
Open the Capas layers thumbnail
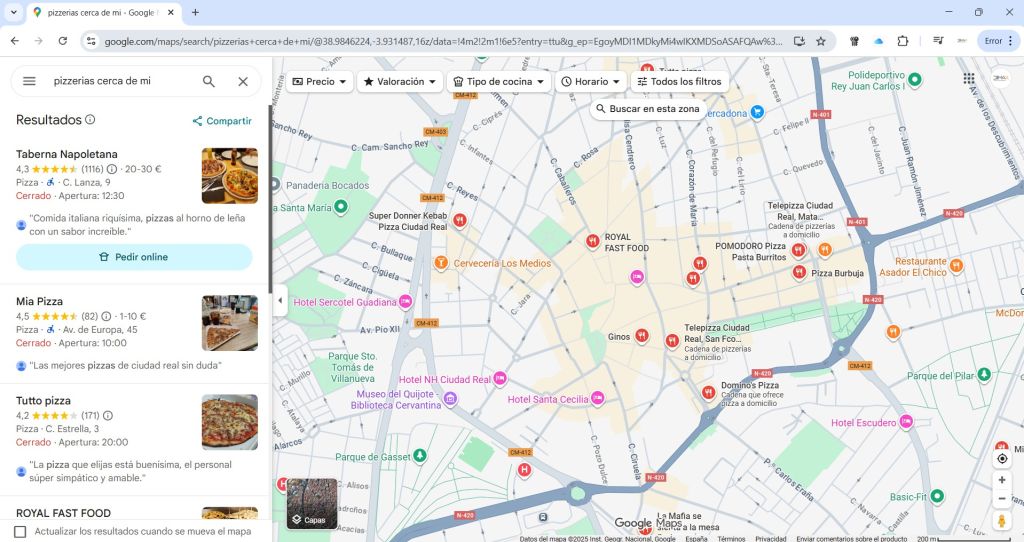coord(312,503)
